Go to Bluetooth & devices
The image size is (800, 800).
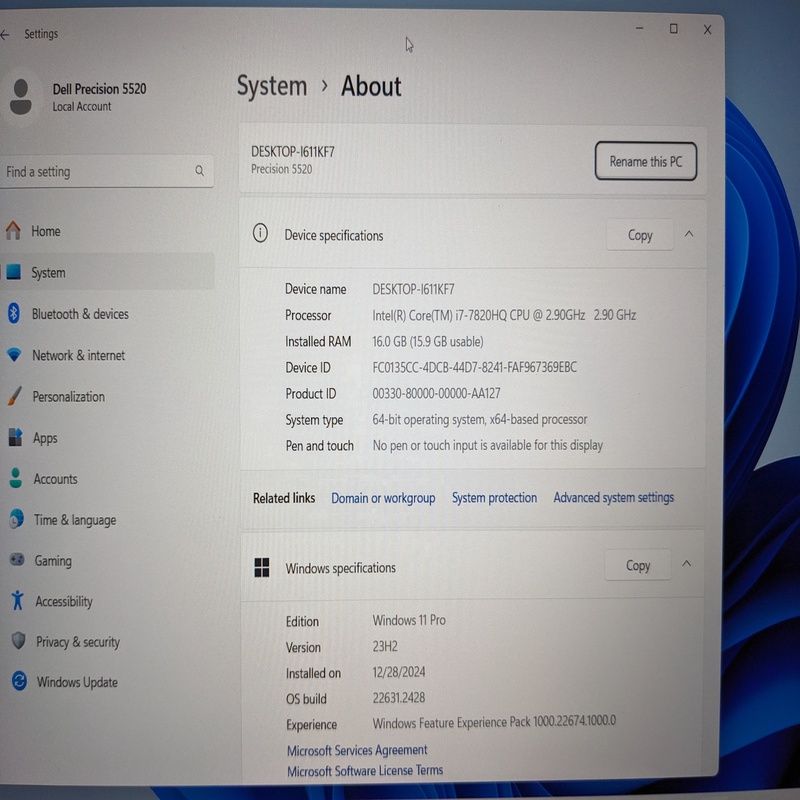point(108,314)
